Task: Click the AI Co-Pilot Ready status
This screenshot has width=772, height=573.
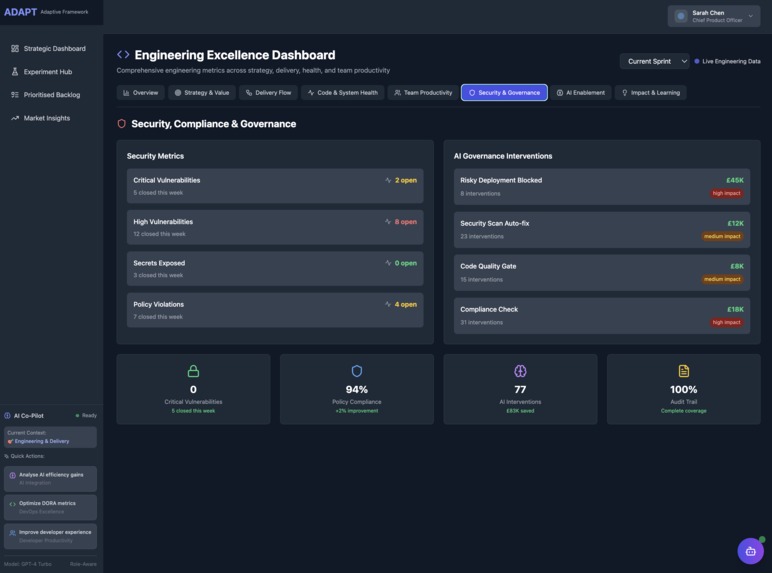Action: pos(86,415)
